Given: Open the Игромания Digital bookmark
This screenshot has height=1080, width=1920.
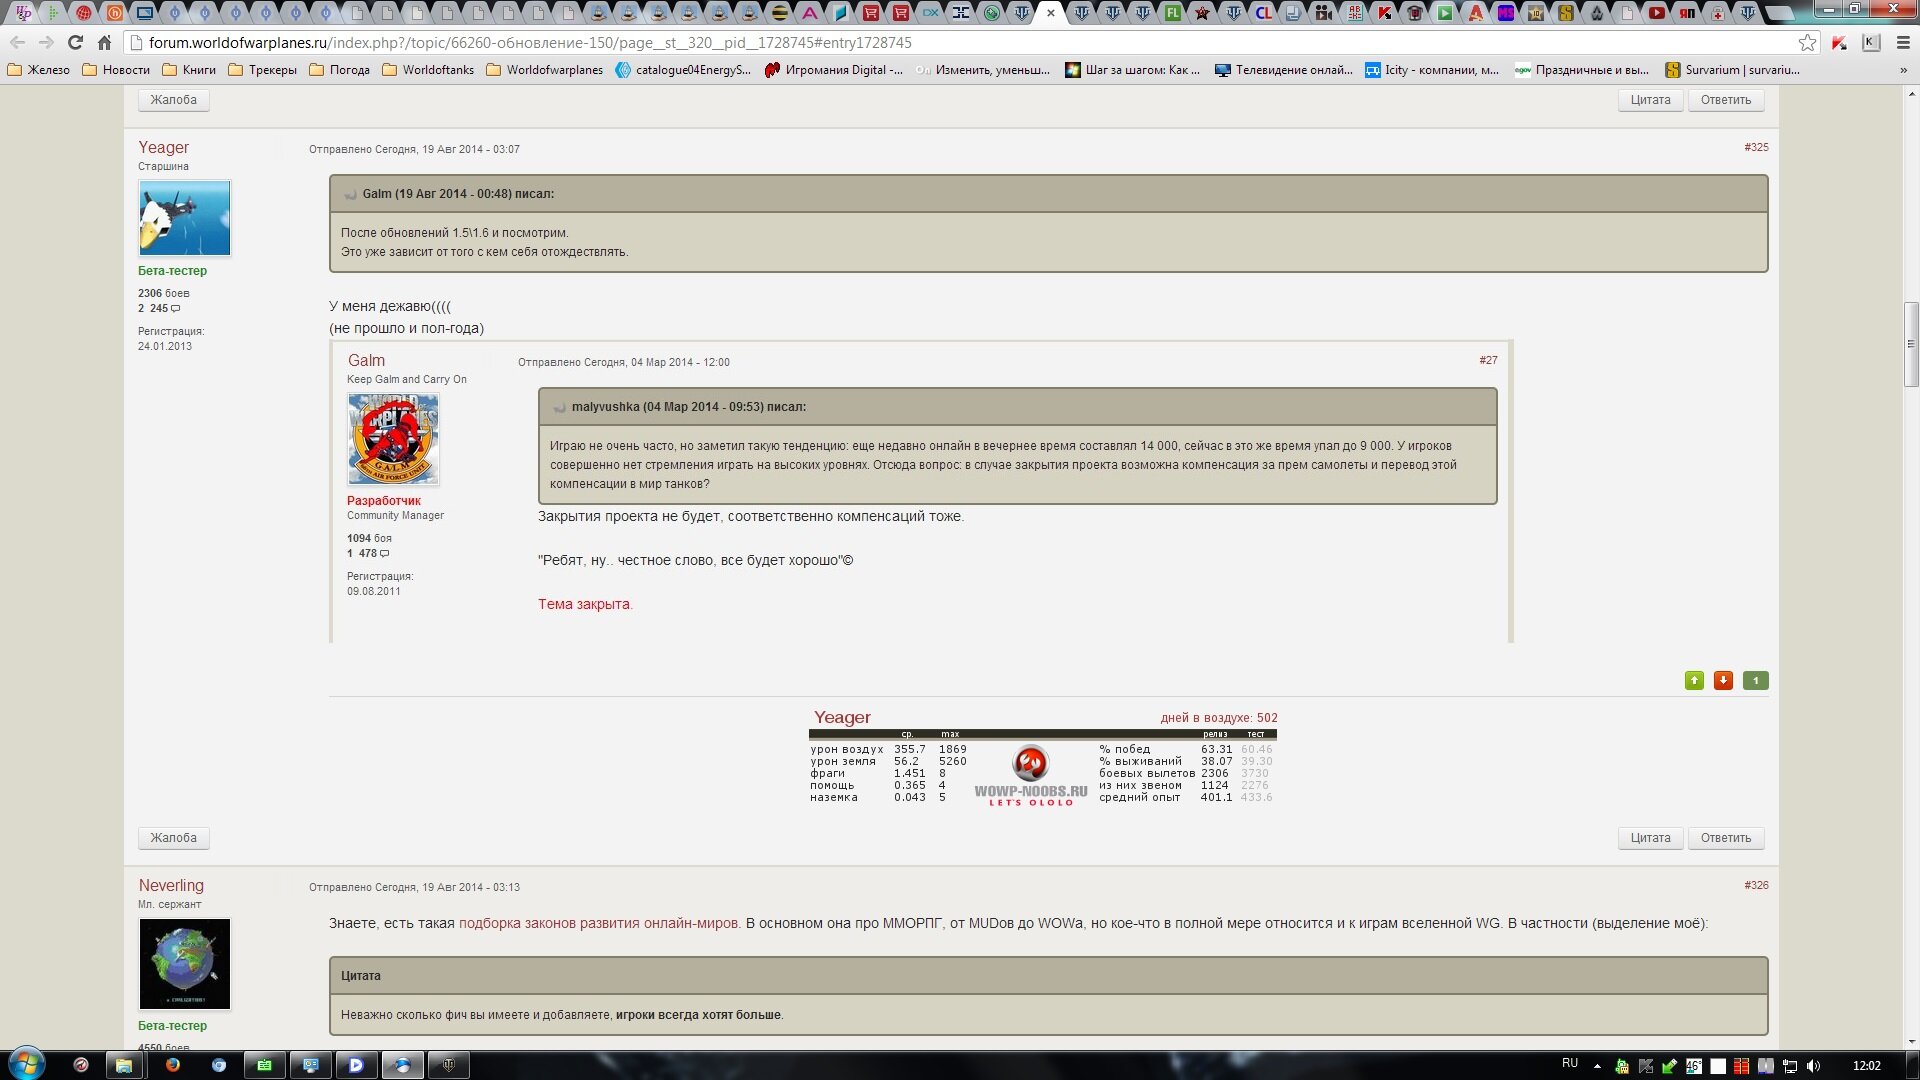Looking at the screenshot, I should click(833, 70).
